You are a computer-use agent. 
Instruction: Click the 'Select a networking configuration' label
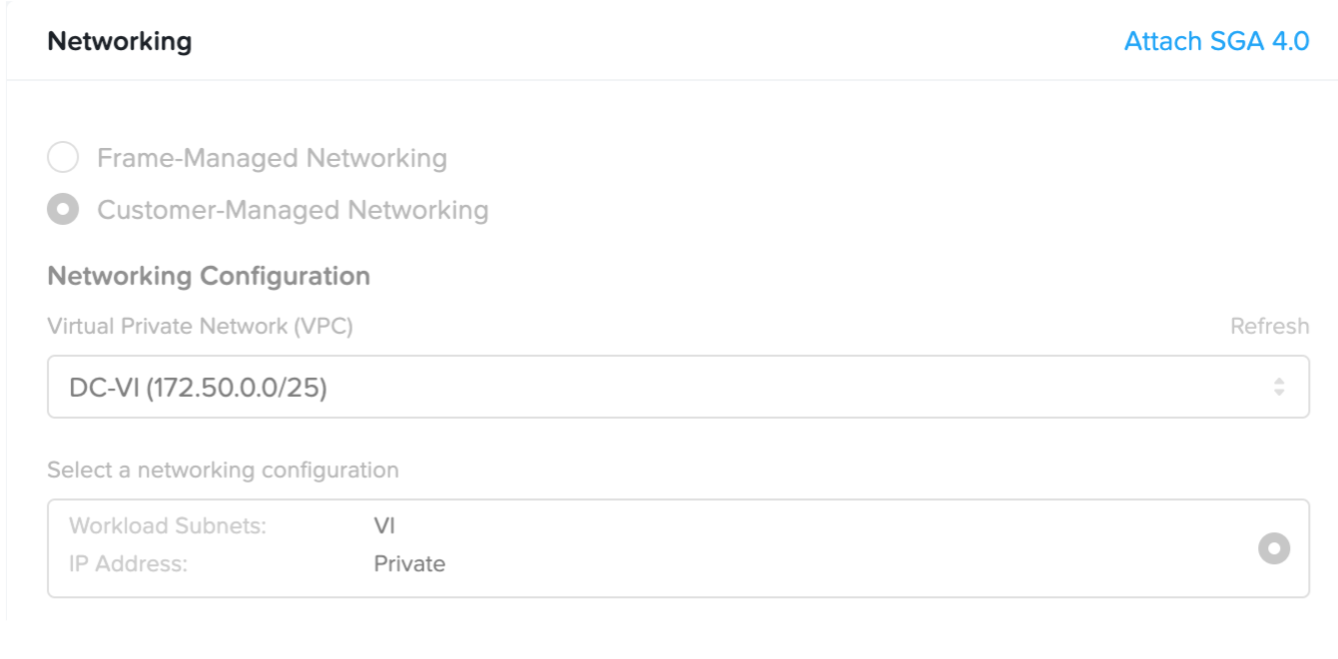click(x=223, y=470)
